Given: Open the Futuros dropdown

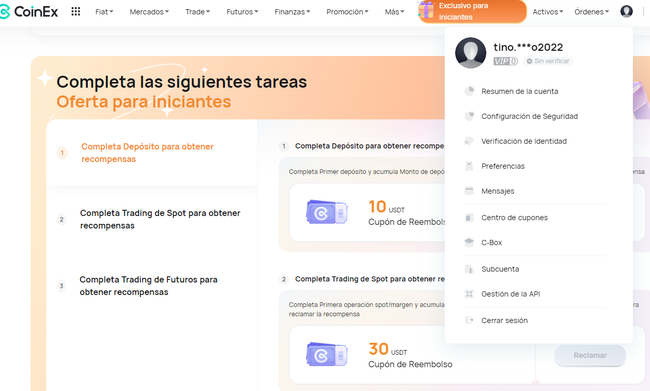Looking at the screenshot, I should coord(242,12).
